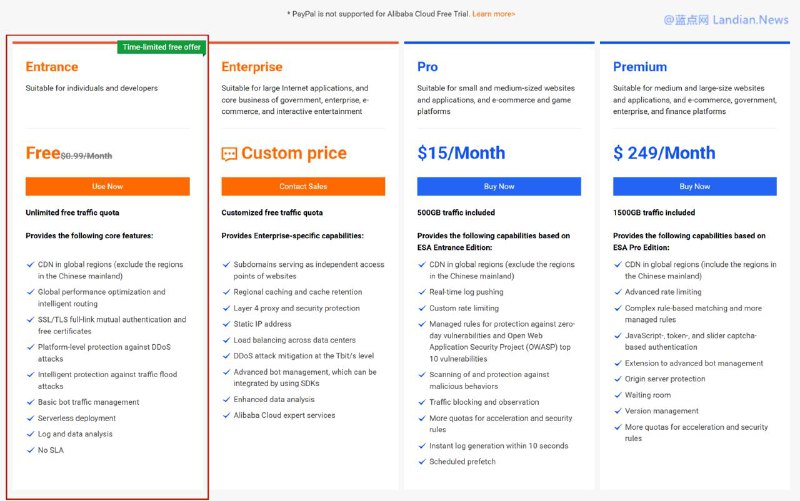Screen dimensions: 800x501
Task: Click checkmark next to Scheduled prefetch
Action: click(421, 462)
